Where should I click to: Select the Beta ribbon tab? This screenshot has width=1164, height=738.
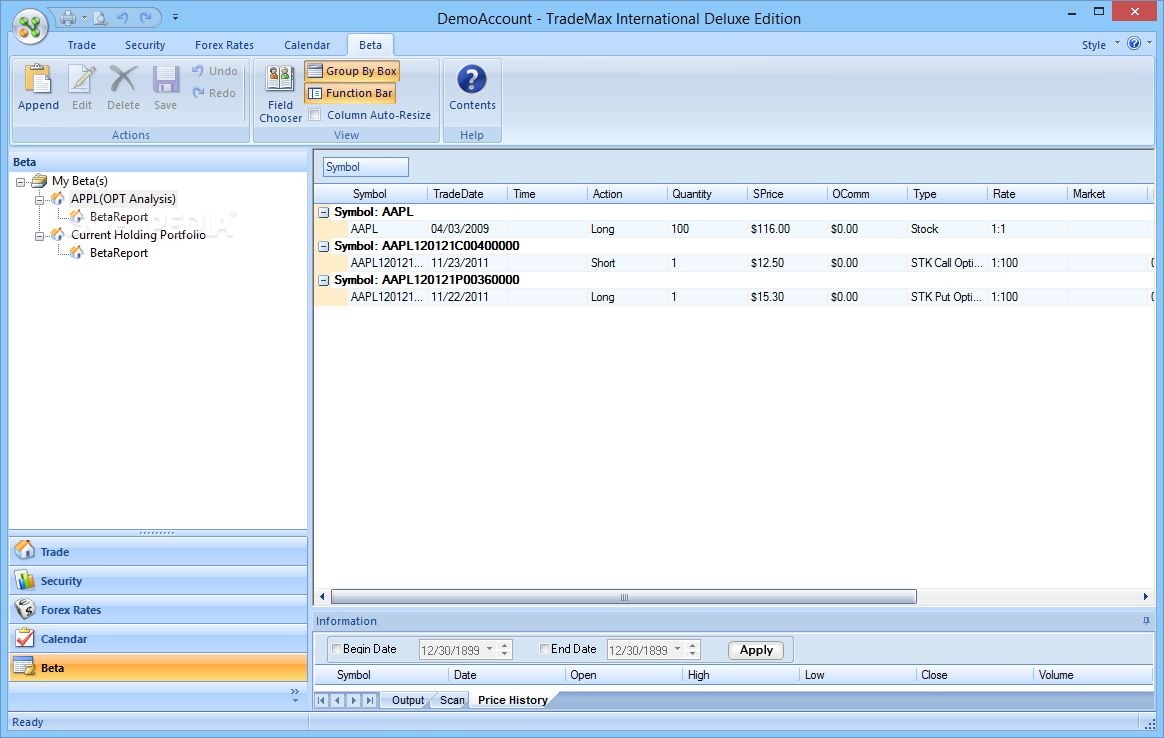coord(370,45)
